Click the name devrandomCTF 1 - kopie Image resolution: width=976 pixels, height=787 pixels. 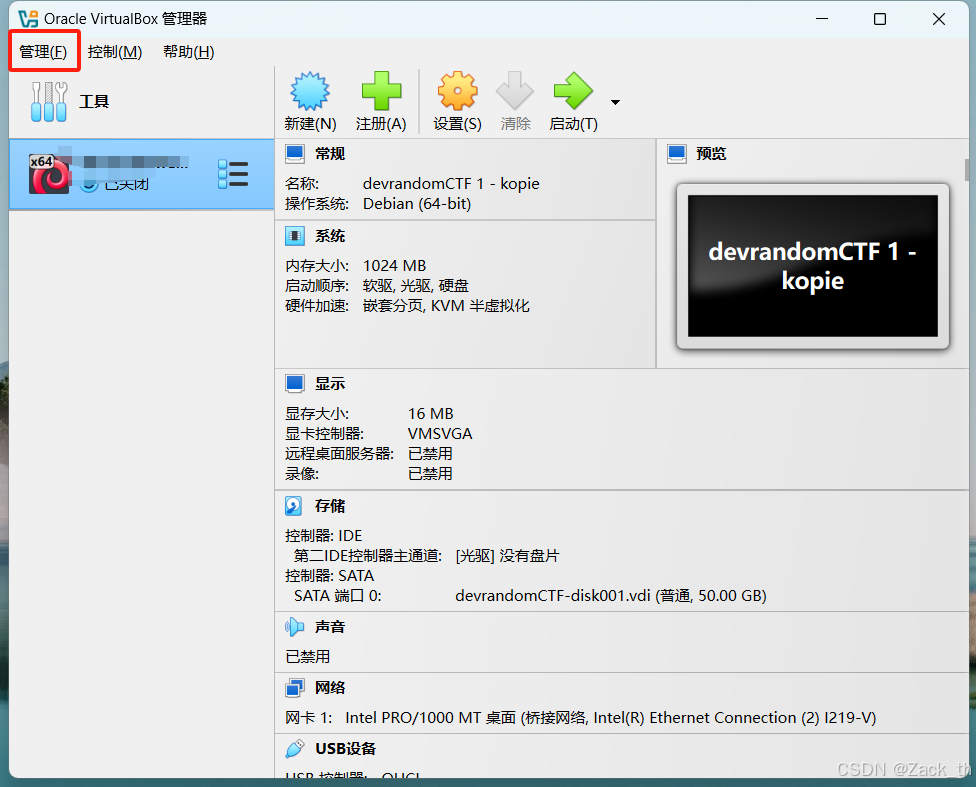451,184
